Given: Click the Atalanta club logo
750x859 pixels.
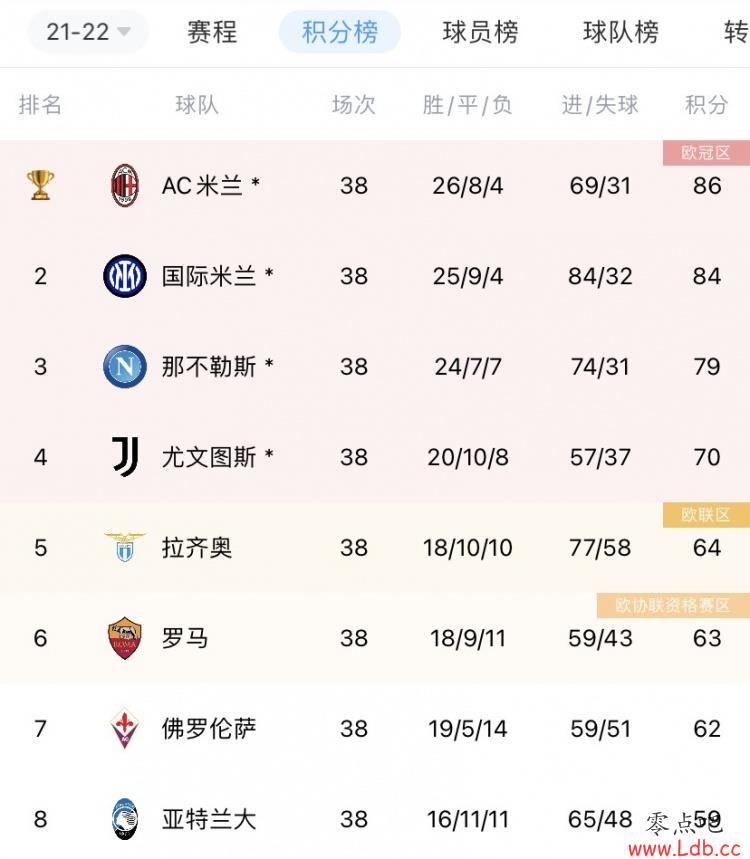Looking at the screenshot, I should pyautogui.click(x=125, y=819).
